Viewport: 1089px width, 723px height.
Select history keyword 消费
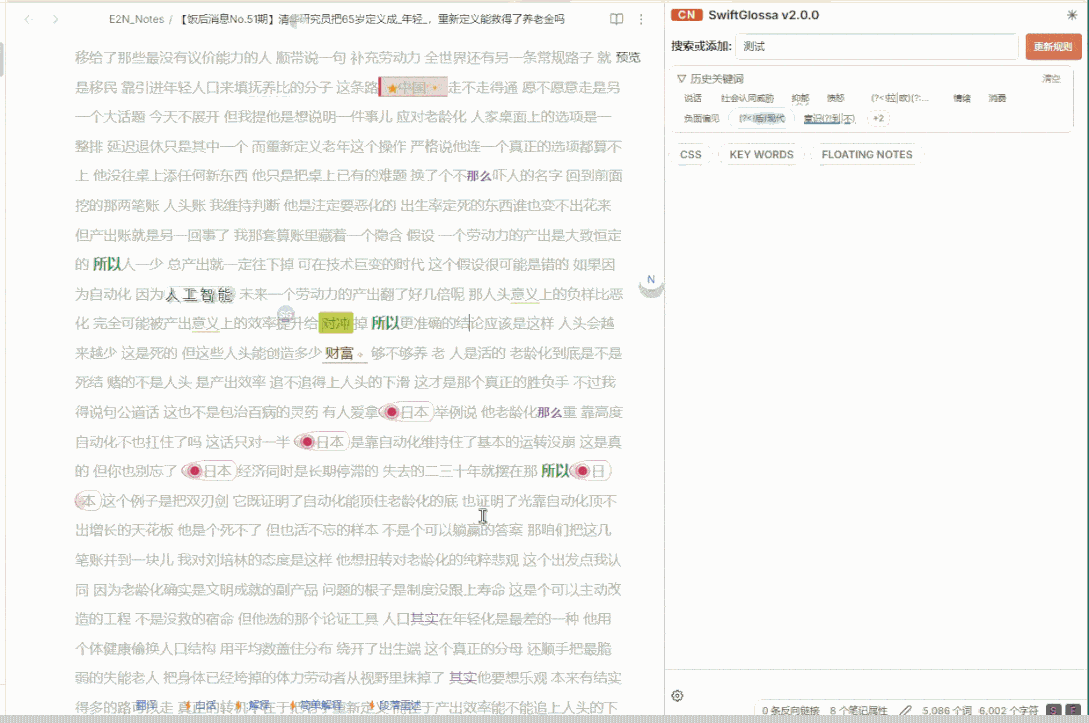pyautogui.click(x=997, y=98)
